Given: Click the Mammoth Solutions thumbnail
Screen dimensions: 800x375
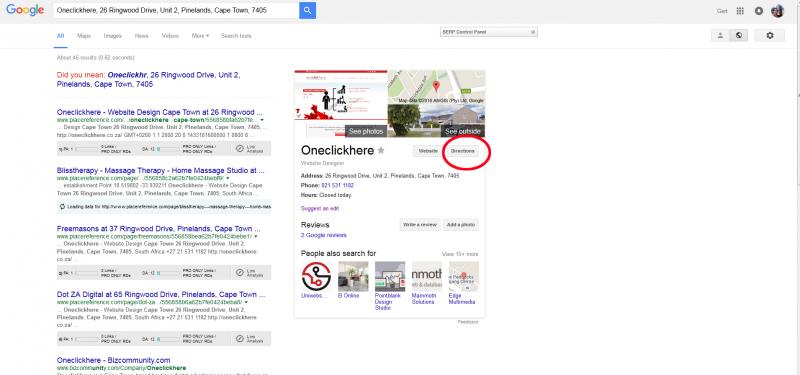Looking at the screenshot, I should pos(427,277).
